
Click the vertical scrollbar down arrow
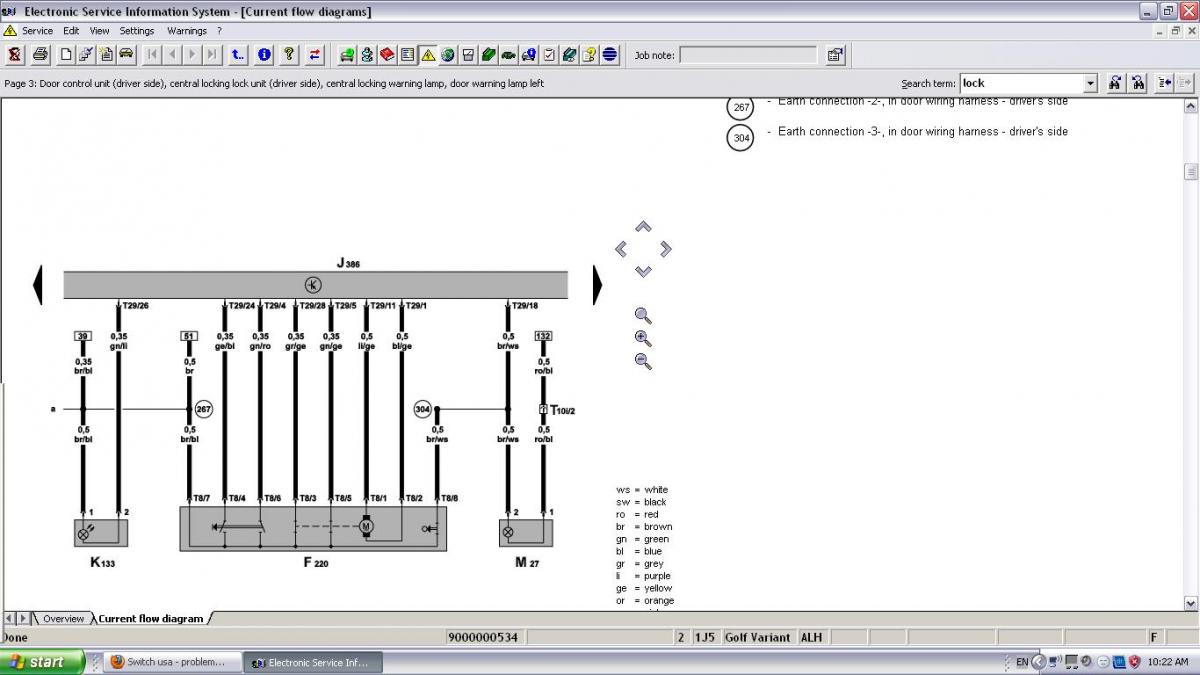coord(1190,603)
